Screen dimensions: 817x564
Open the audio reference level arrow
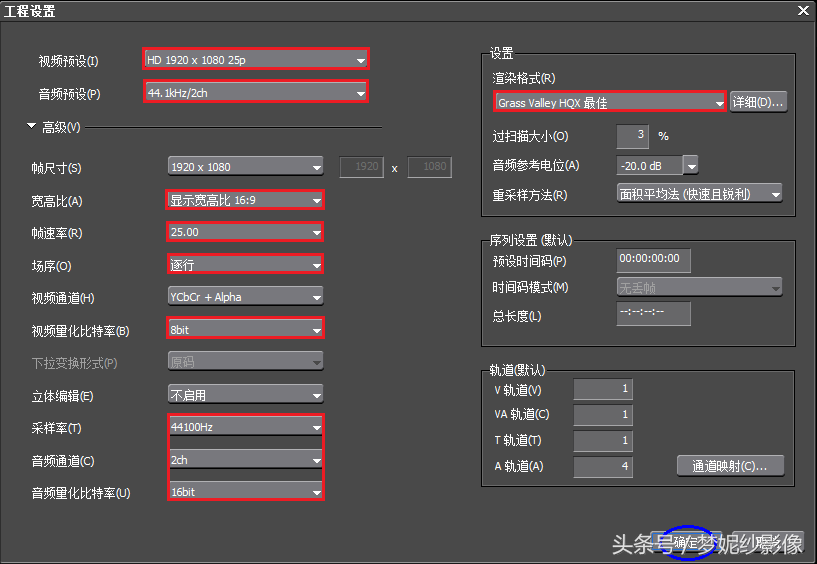(x=690, y=165)
